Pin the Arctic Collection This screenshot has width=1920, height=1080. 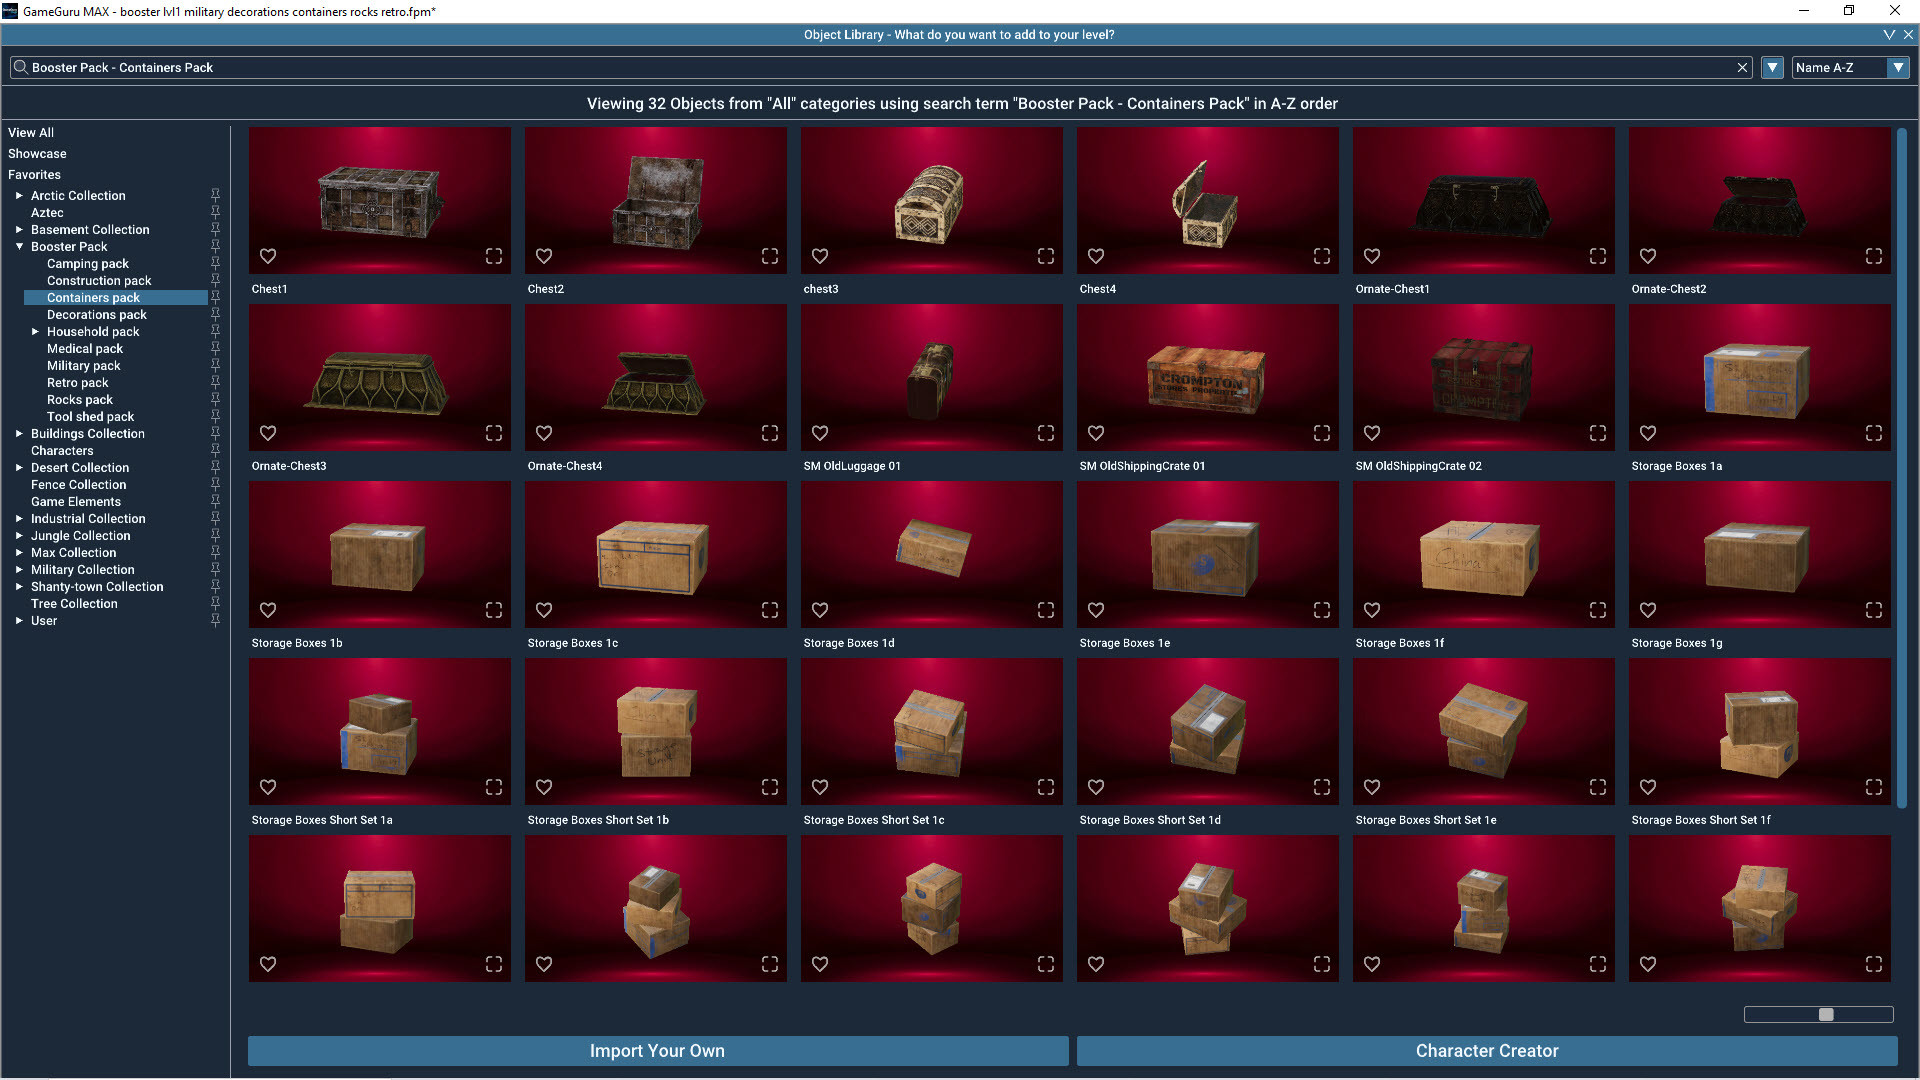click(215, 194)
